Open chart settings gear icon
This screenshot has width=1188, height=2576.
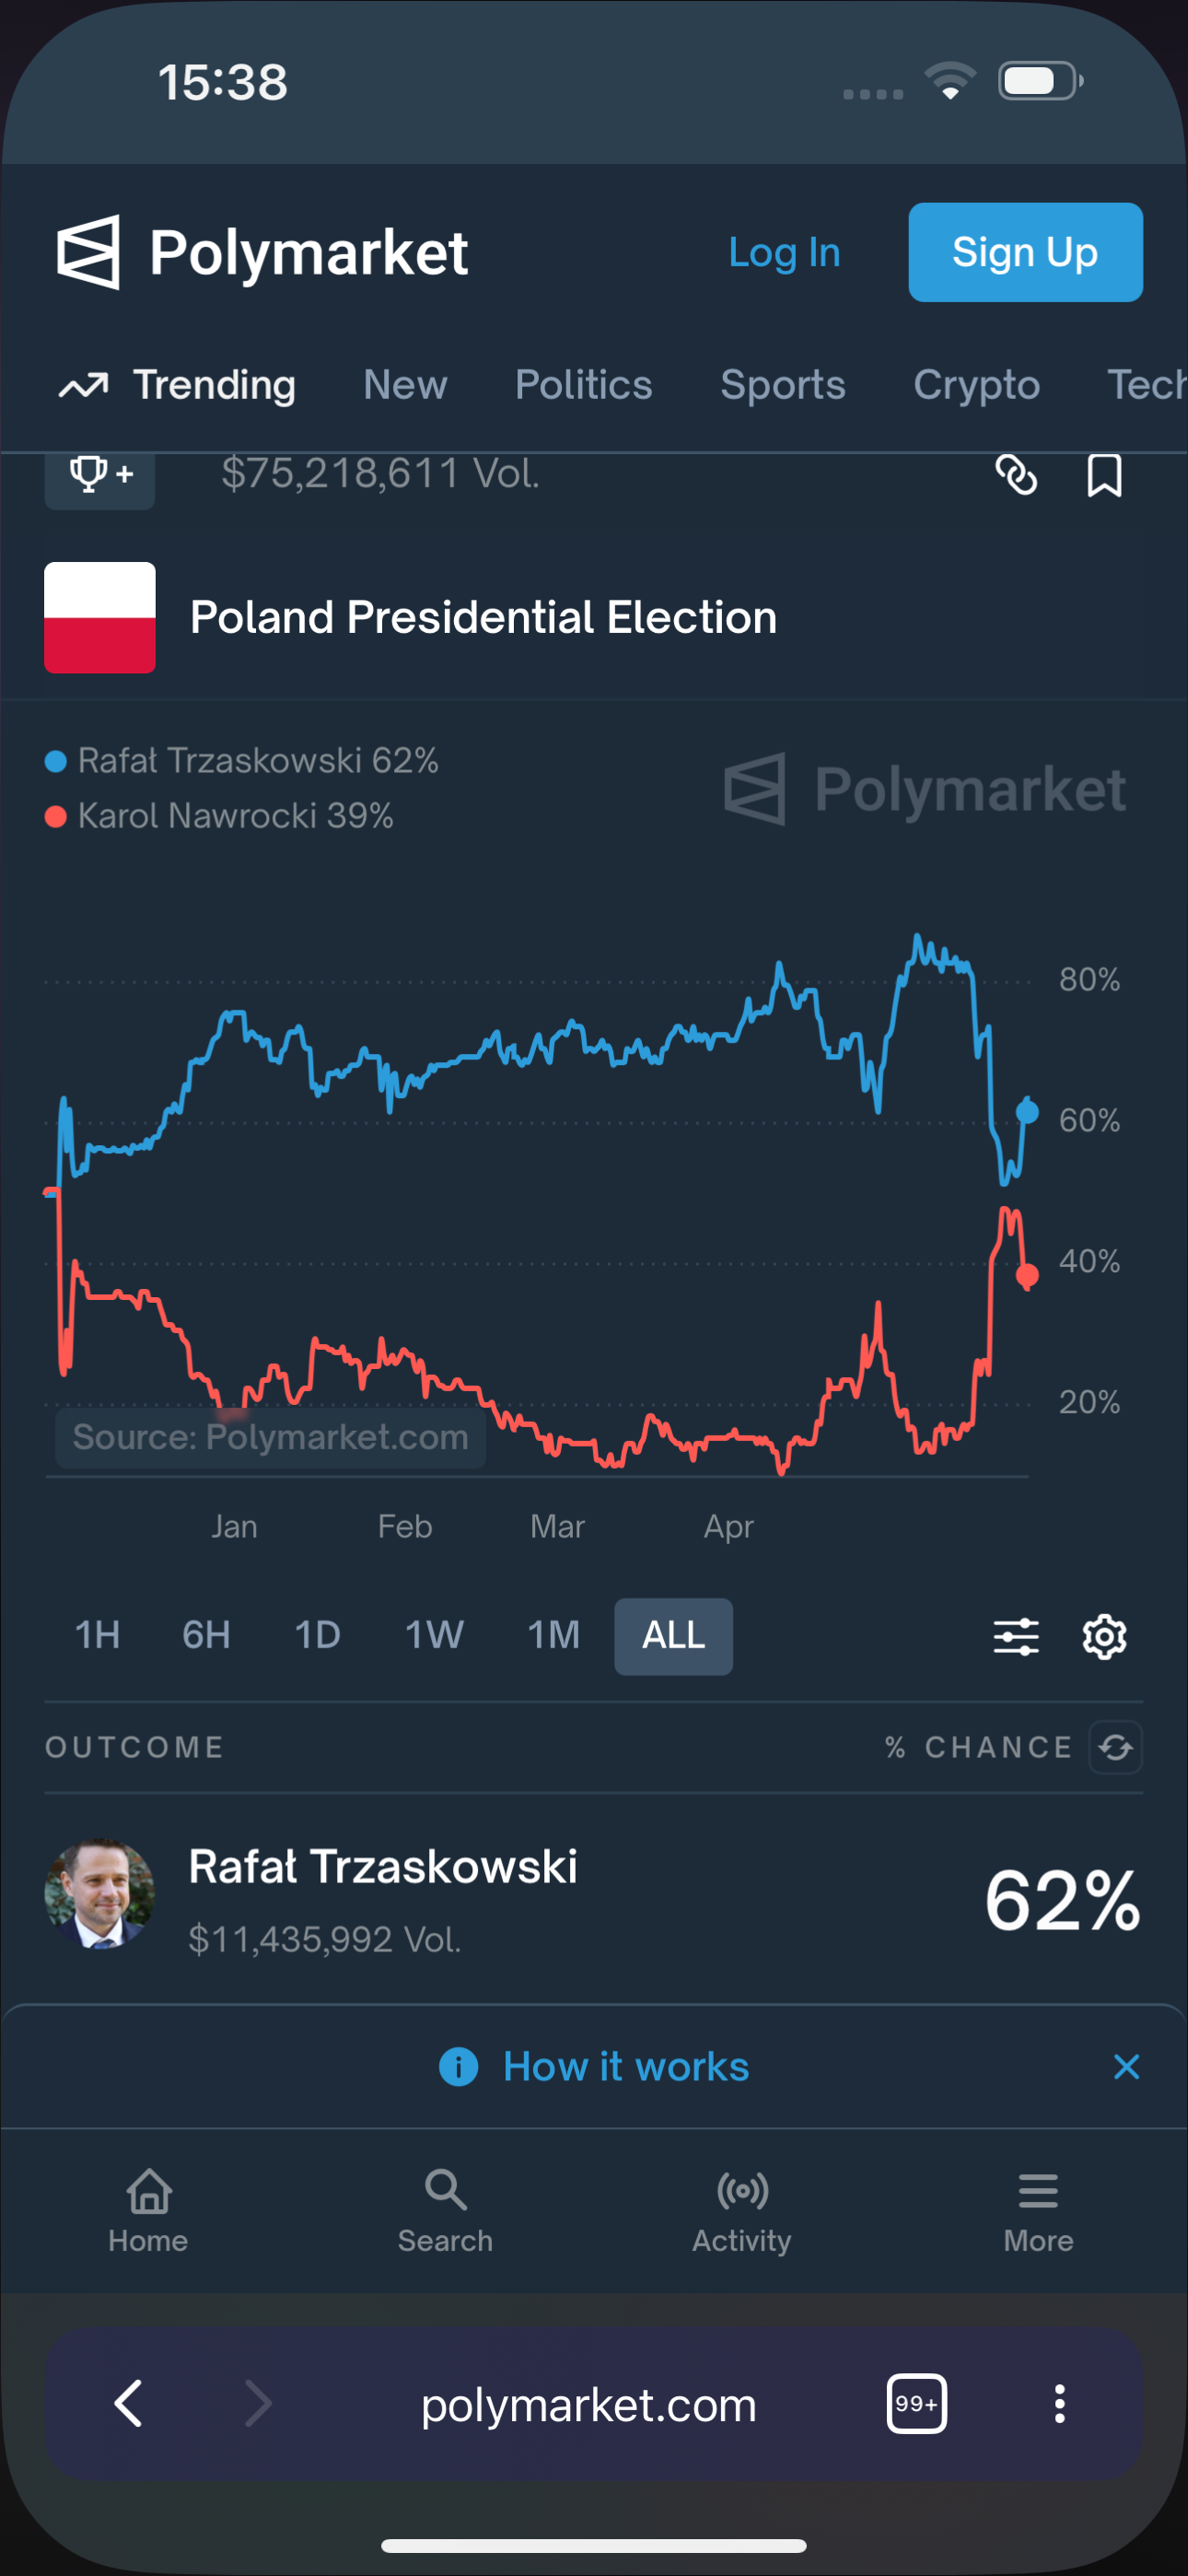[1104, 1637]
